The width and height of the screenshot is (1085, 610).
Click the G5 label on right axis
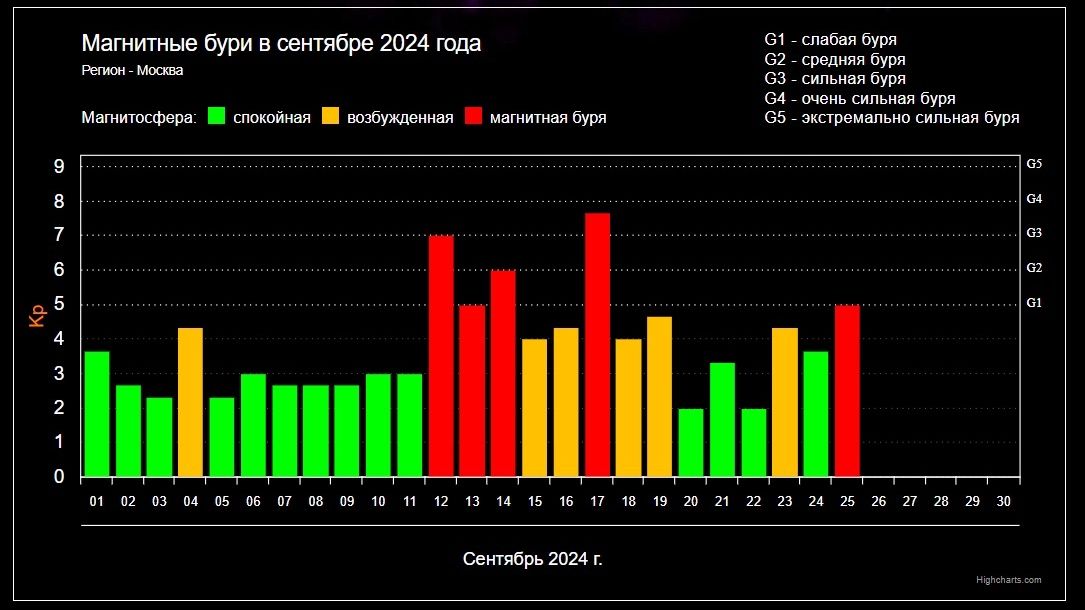[1034, 164]
